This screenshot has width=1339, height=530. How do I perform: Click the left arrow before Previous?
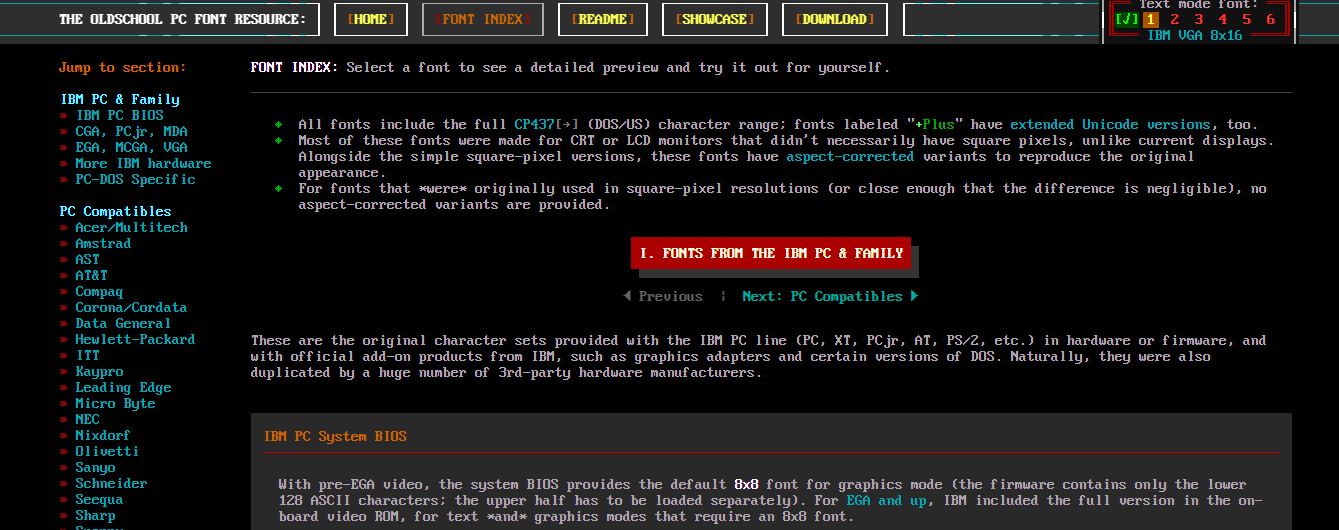(627, 296)
